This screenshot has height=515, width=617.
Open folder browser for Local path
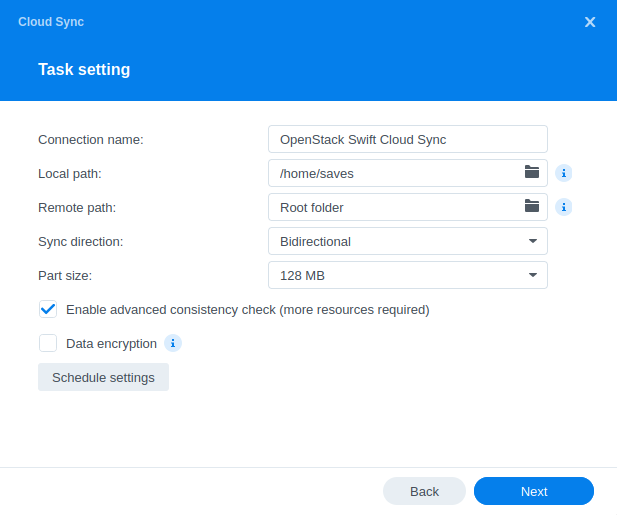[x=532, y=172]
